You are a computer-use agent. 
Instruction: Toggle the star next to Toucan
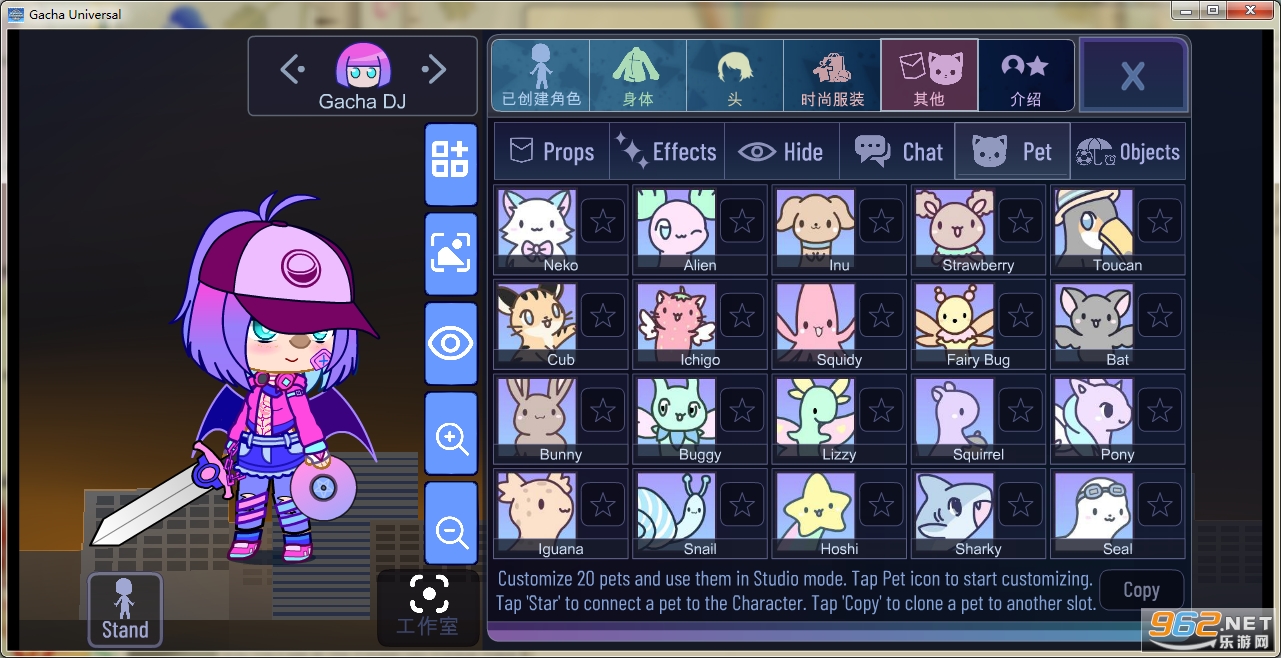pyautogui.click(x=1160, y=221)
